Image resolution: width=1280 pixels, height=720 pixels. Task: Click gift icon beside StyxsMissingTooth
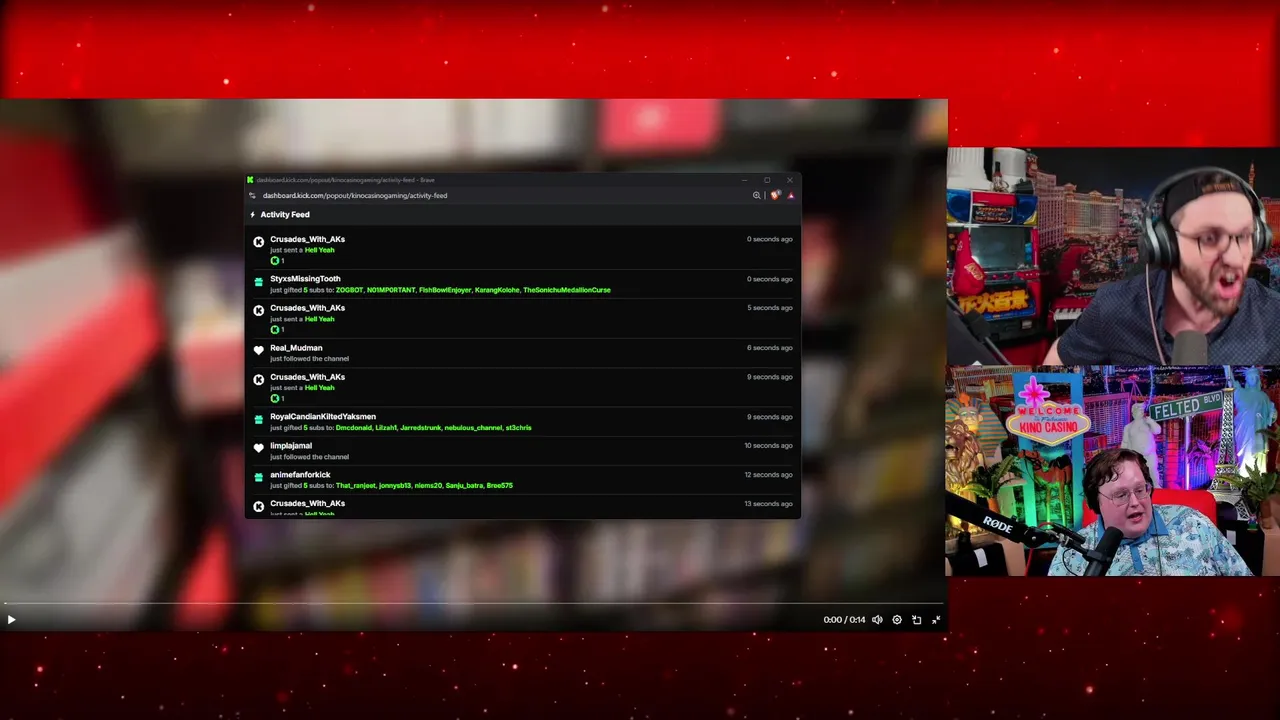(x=258, y=282)
